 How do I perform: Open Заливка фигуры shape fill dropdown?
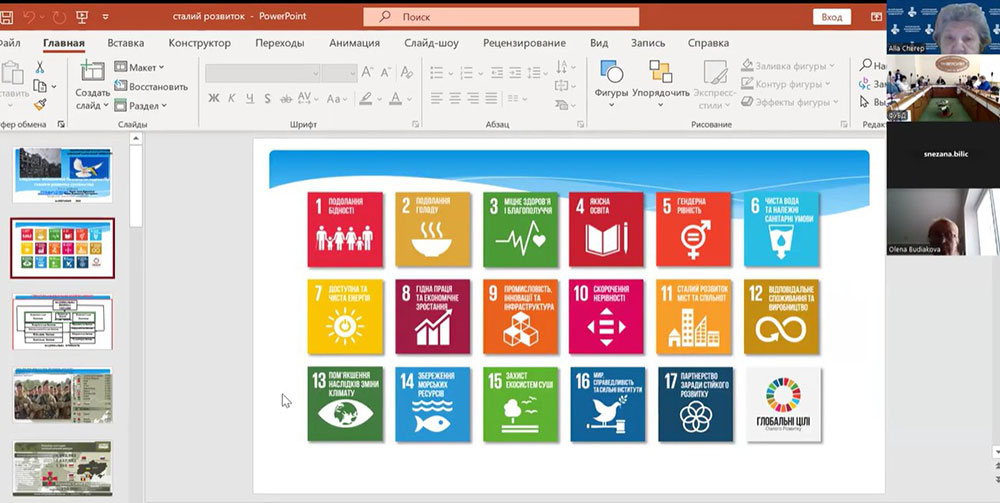[786, 66]
